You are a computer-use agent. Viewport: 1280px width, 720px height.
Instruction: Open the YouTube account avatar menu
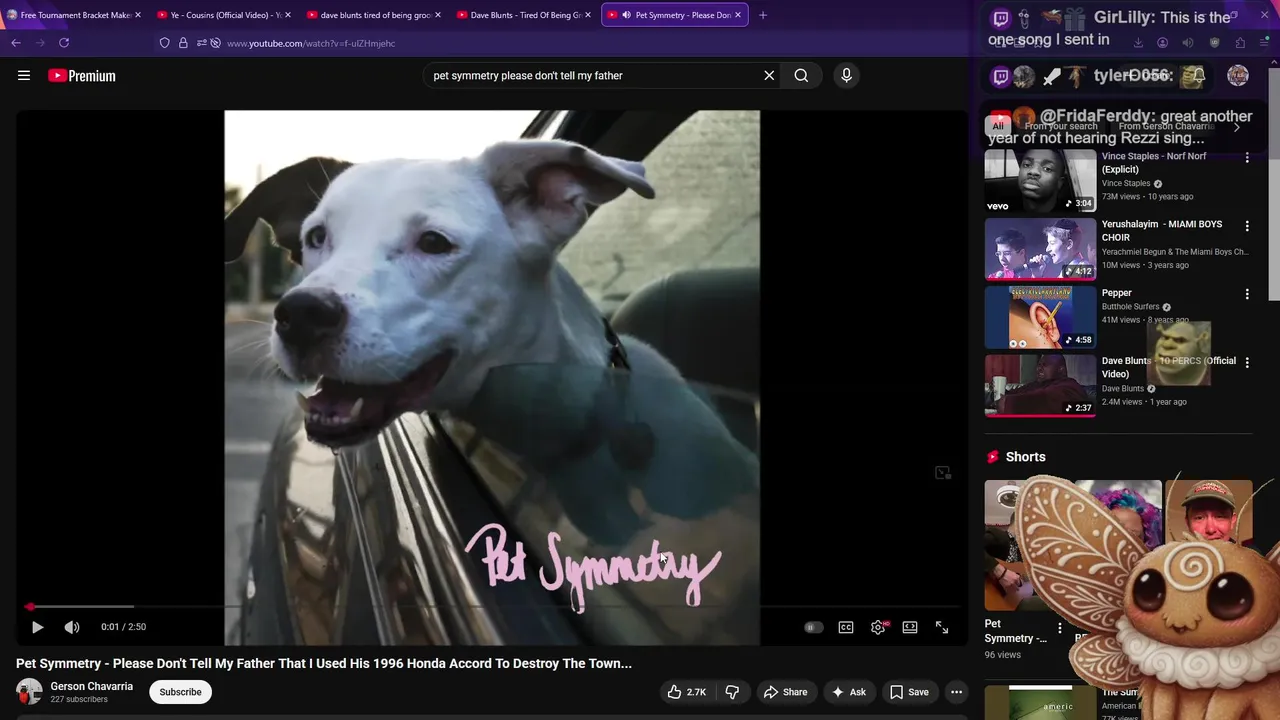[x=1238, y=76]
